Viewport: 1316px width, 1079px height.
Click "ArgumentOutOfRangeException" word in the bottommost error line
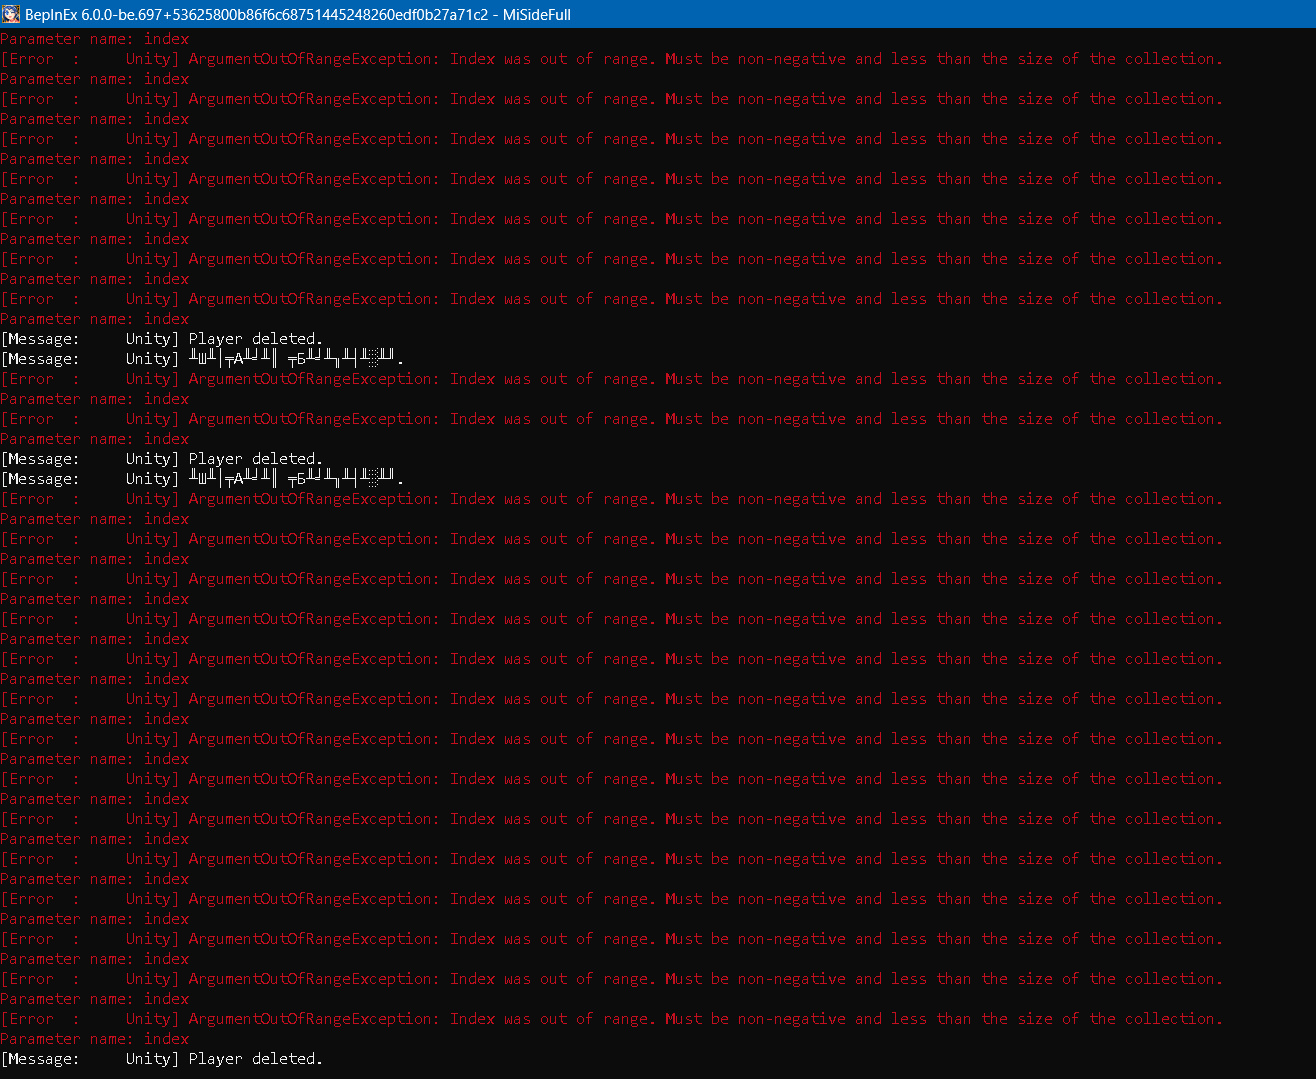pos(313,1019)
